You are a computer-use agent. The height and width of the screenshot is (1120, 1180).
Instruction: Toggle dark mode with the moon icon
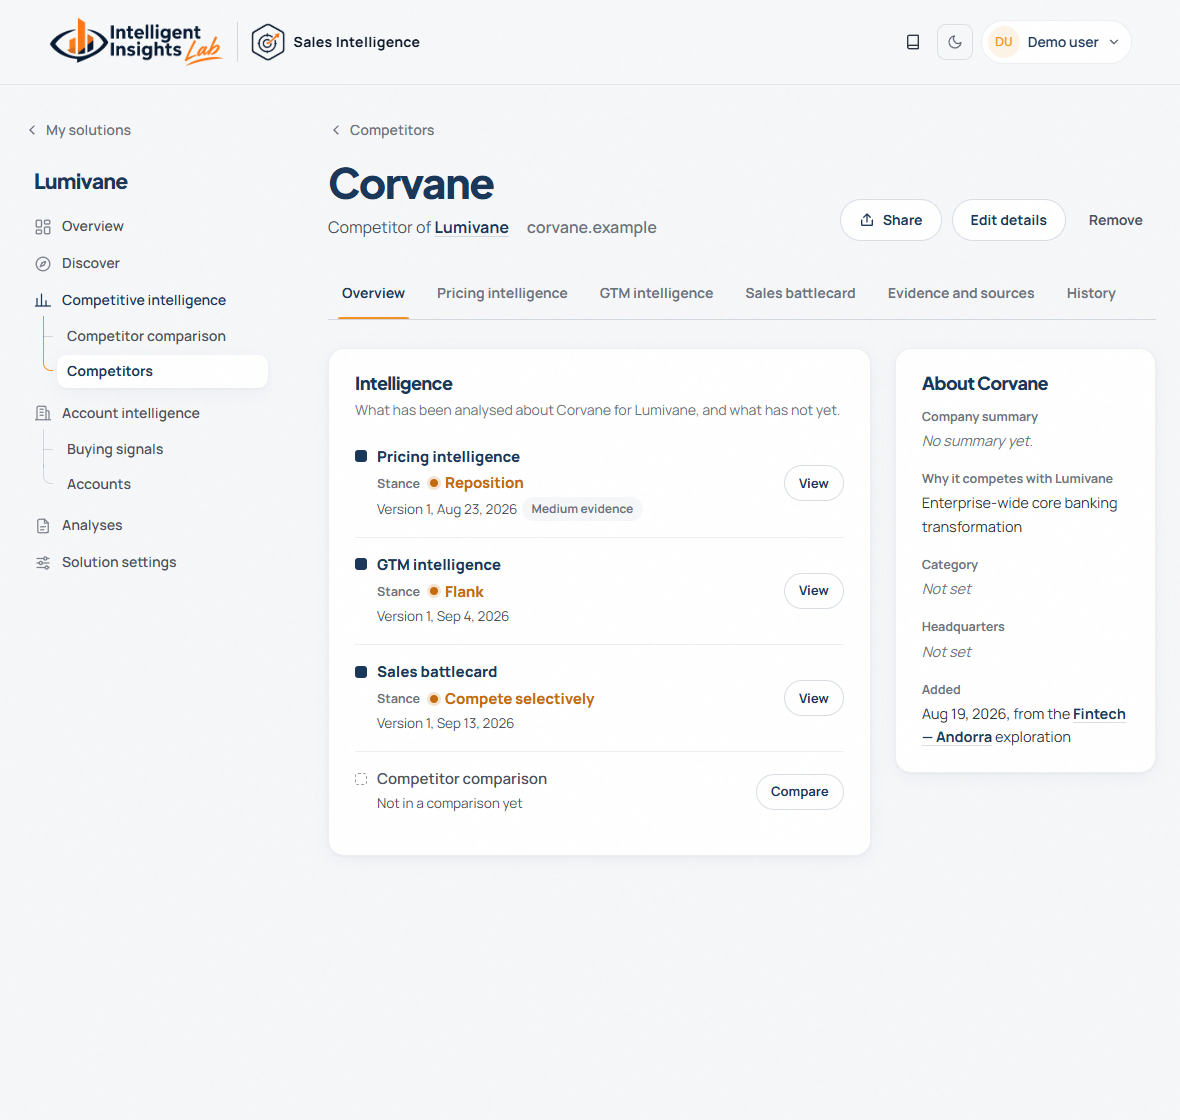pos(955,42)
